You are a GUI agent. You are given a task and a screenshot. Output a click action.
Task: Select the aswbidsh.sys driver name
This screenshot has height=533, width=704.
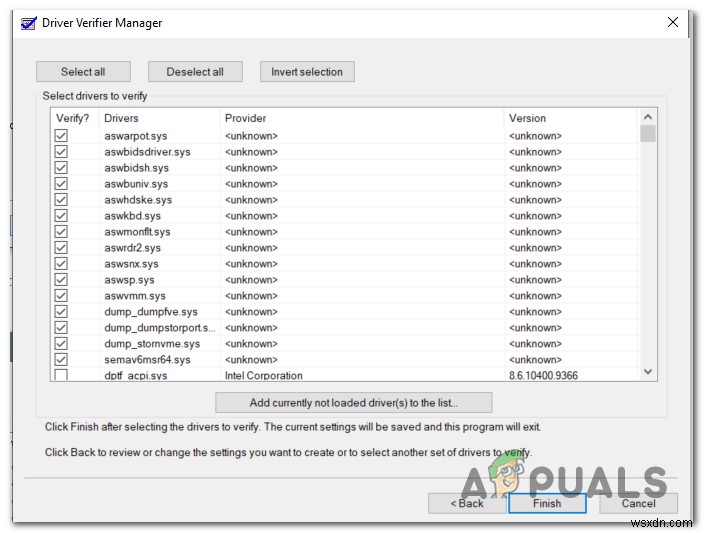[136, 168]
